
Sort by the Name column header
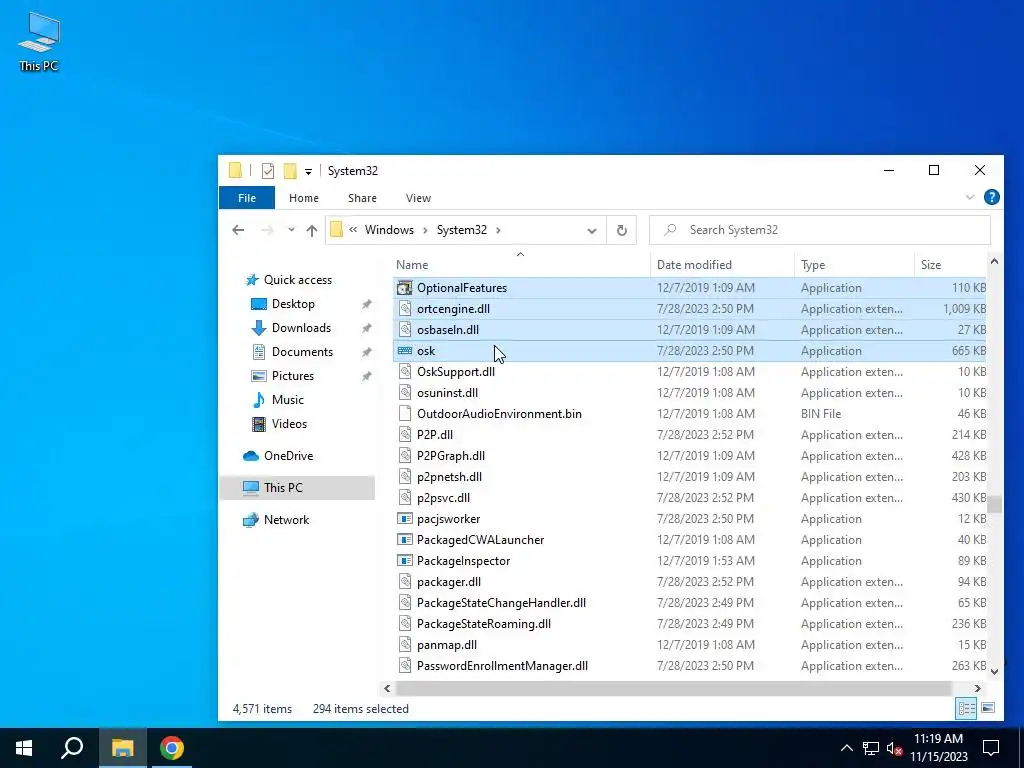click(520, 264)
